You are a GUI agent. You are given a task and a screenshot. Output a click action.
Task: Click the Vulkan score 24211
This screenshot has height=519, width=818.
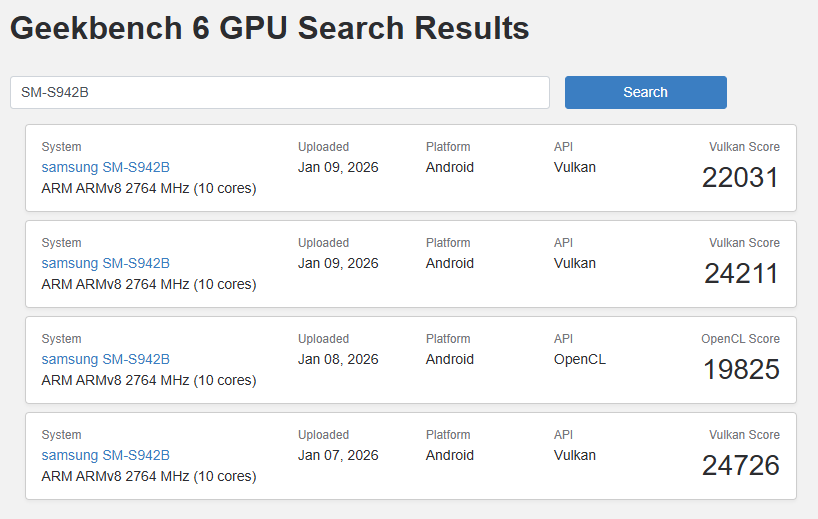tap(740, 274)
